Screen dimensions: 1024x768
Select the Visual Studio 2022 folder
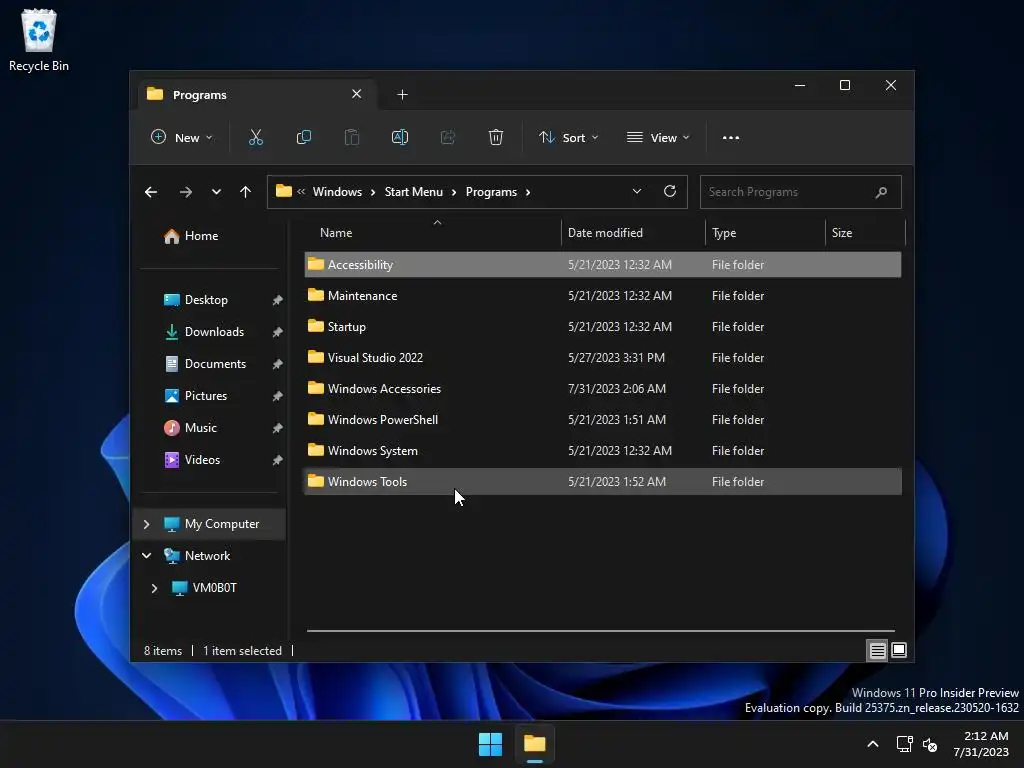tap(603, 358)
